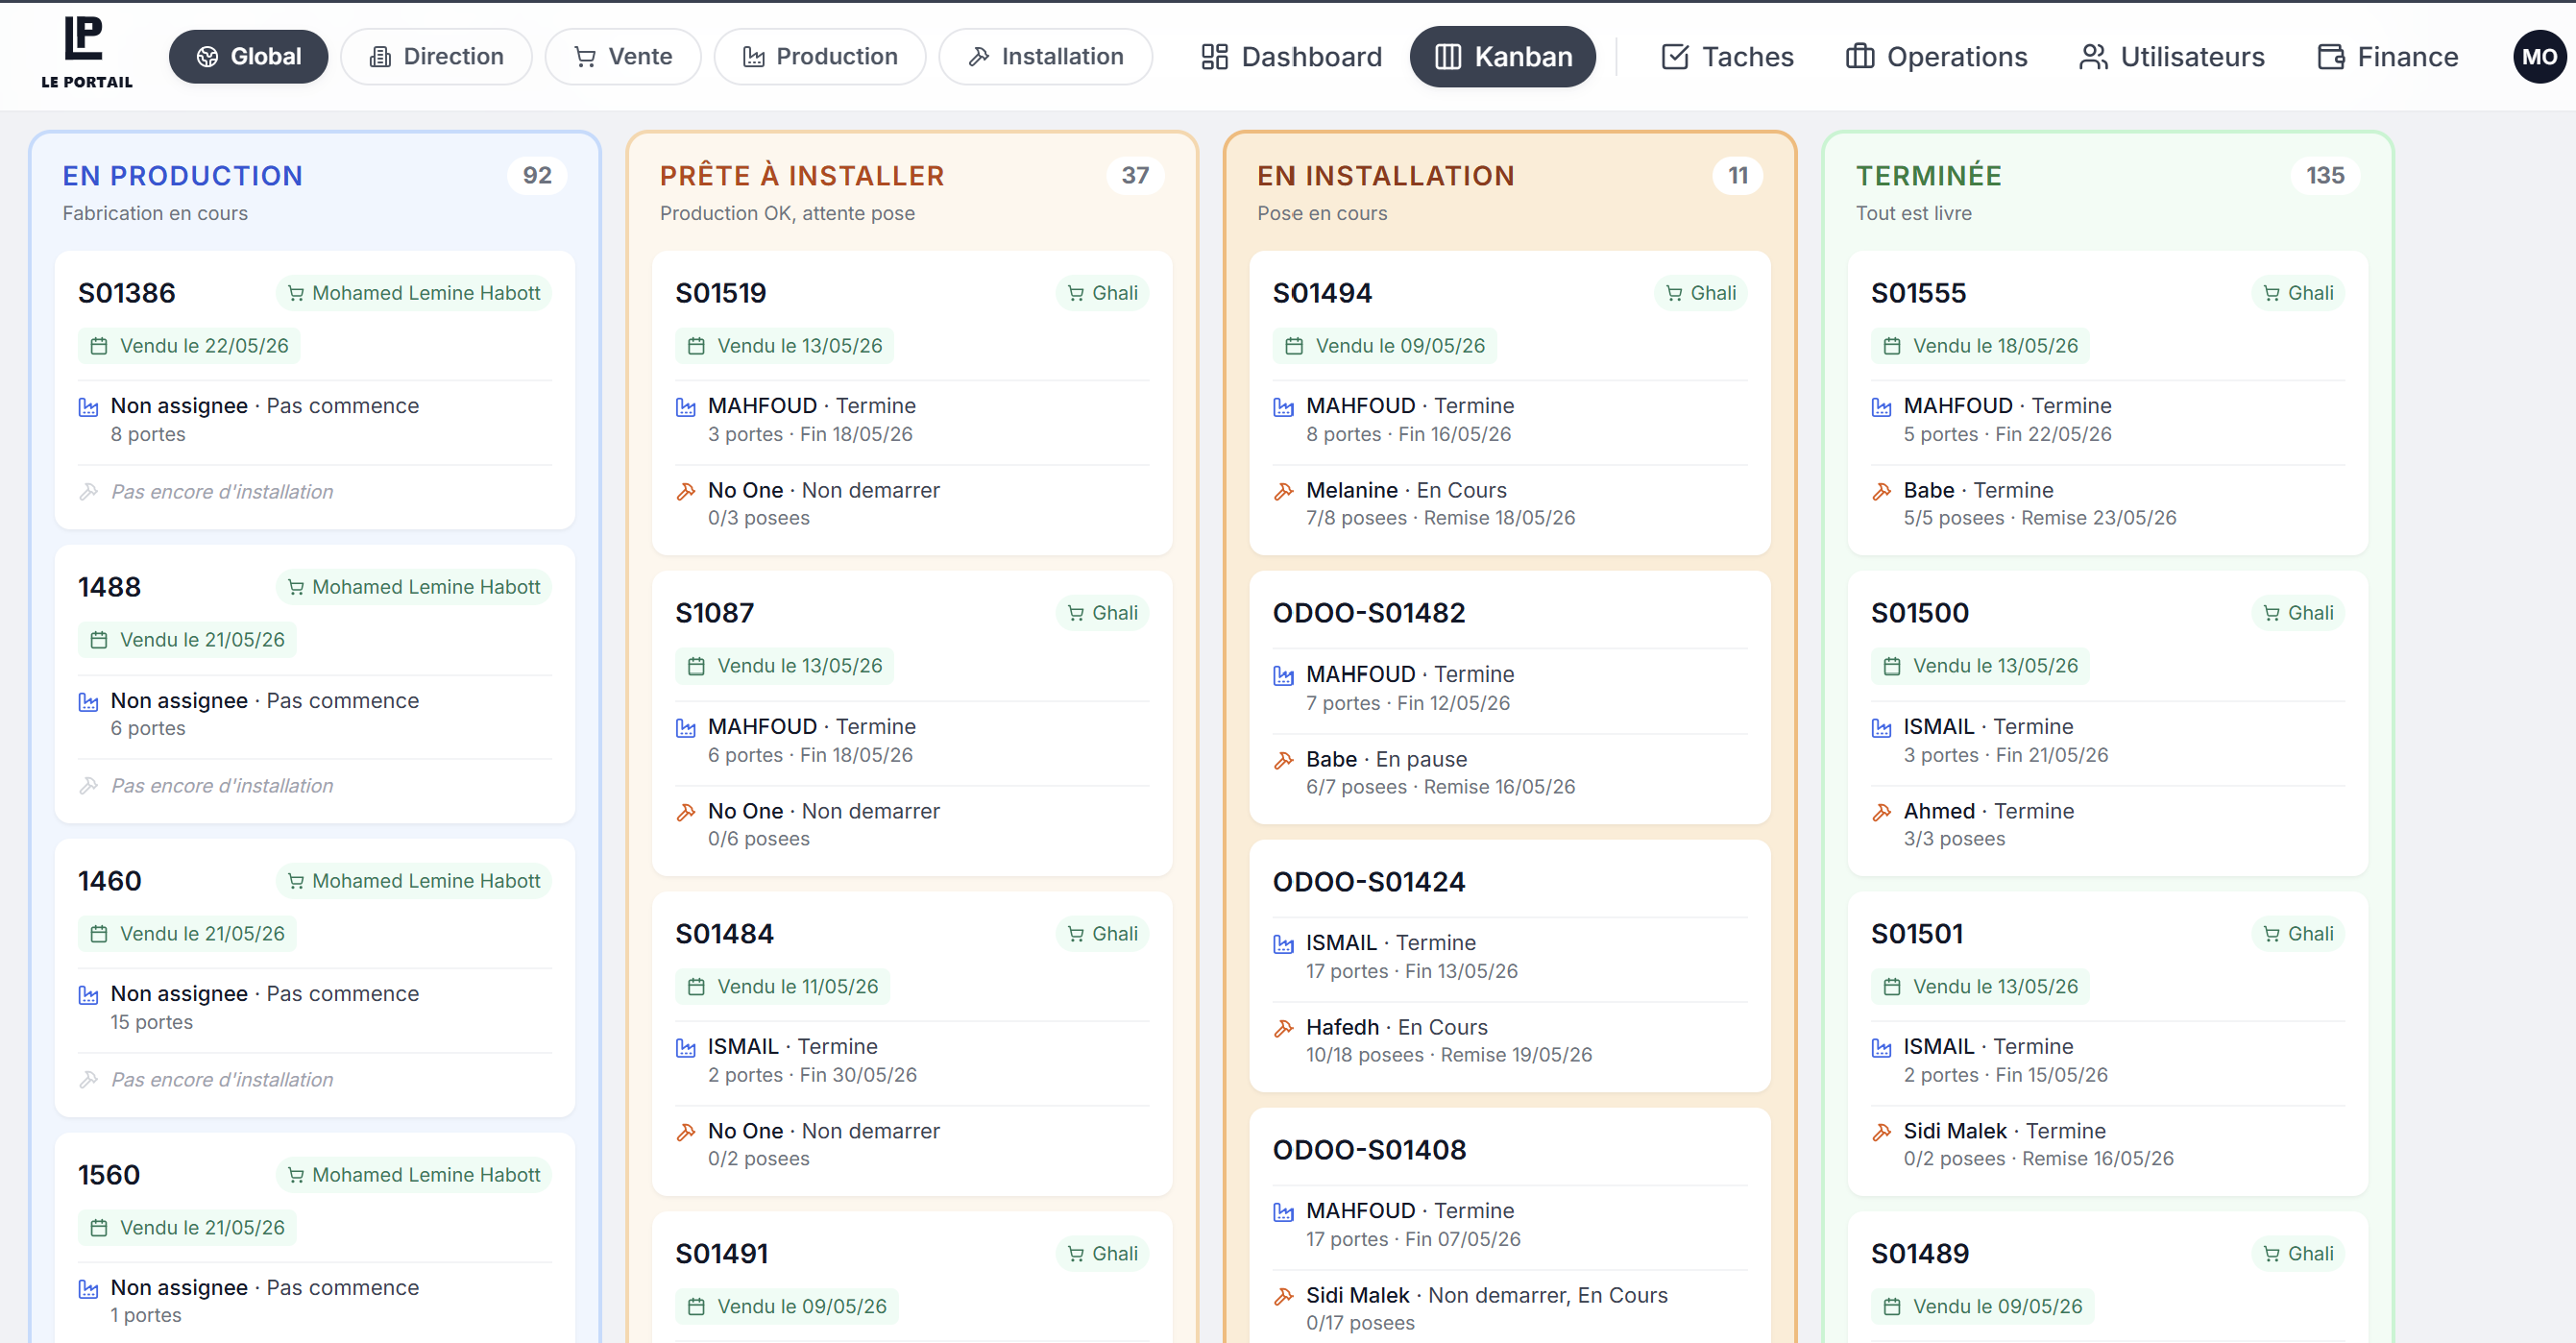Switch to the Direction filter
2576x1343 pixels.
pyautogui.click(x=436, y=57)
